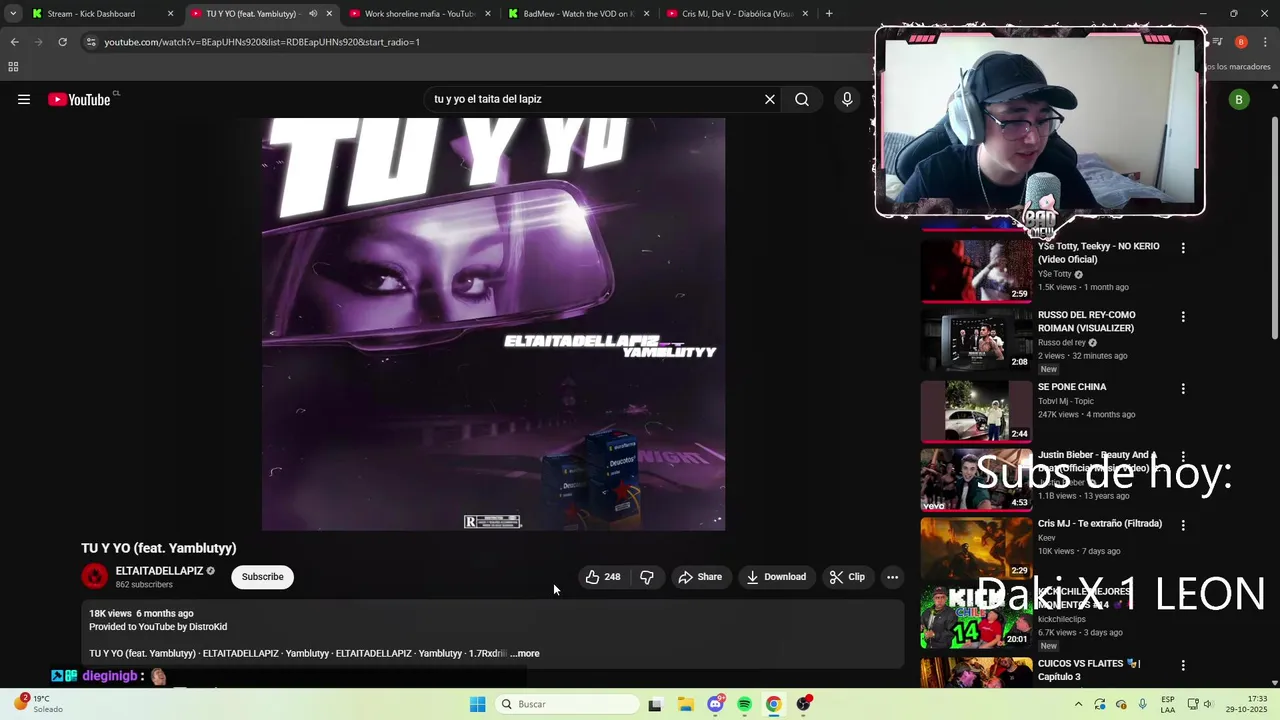
Task: Mute the tab audio speaker icon
Action: 313,14
